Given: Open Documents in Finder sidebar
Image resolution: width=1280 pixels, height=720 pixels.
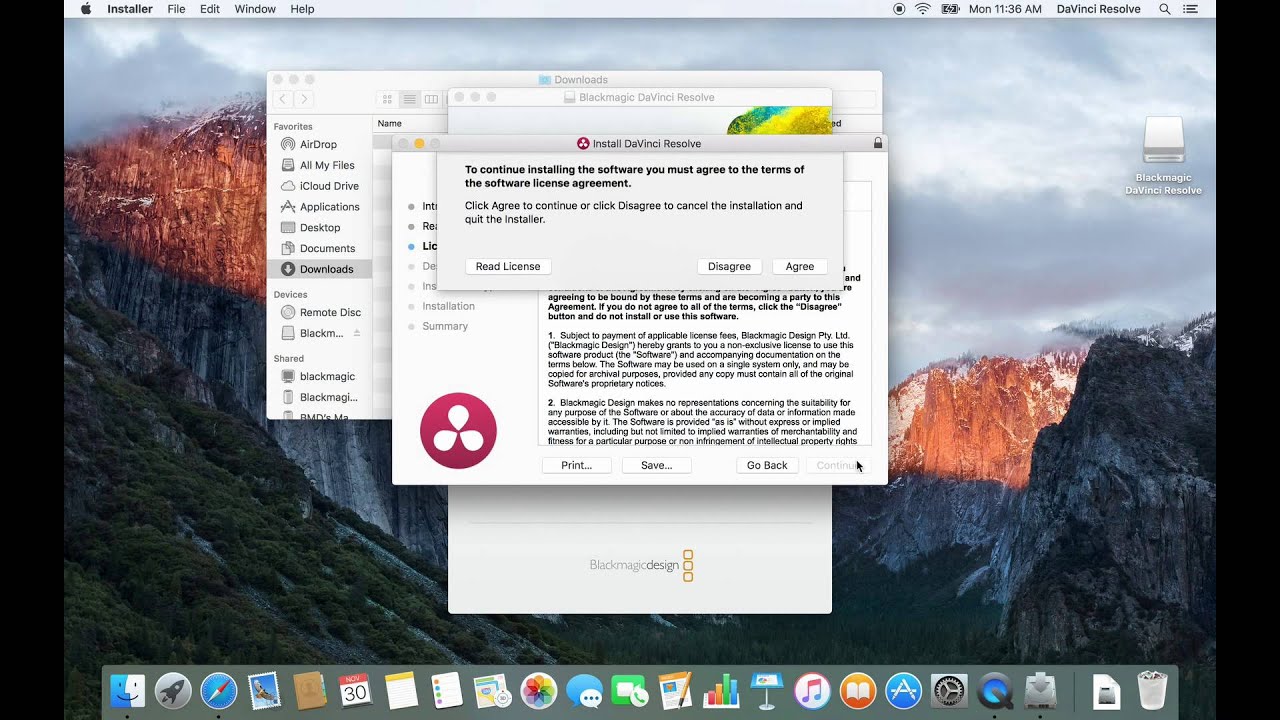Looking at the screenshot, I should 327,248.
